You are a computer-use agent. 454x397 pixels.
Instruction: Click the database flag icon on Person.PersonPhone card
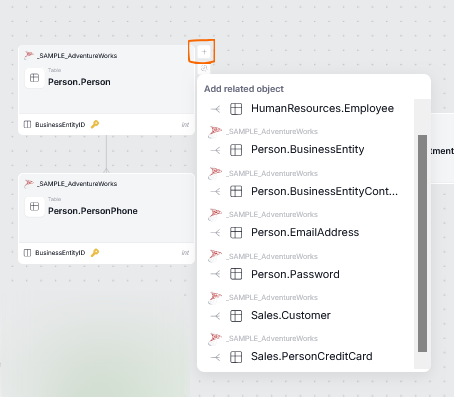29,183
